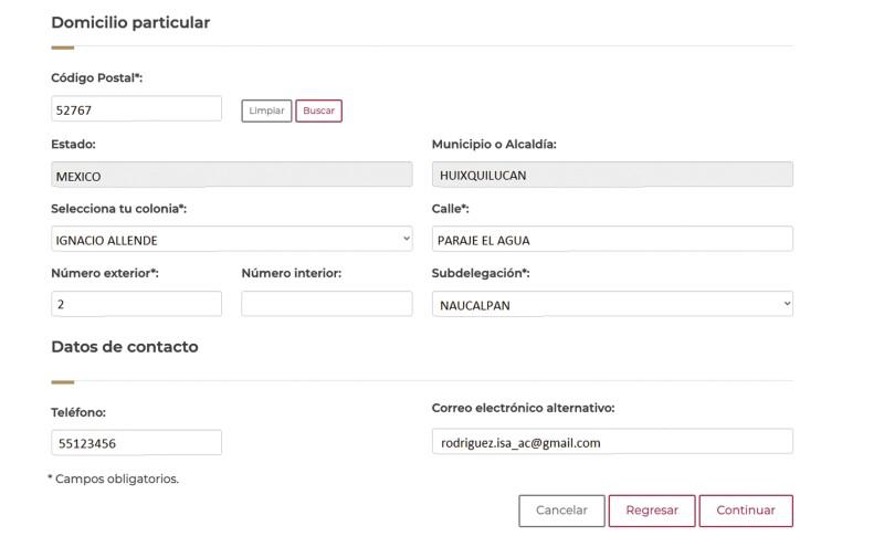Click the colonia dropdown chevron arrow

coord(406,239)
